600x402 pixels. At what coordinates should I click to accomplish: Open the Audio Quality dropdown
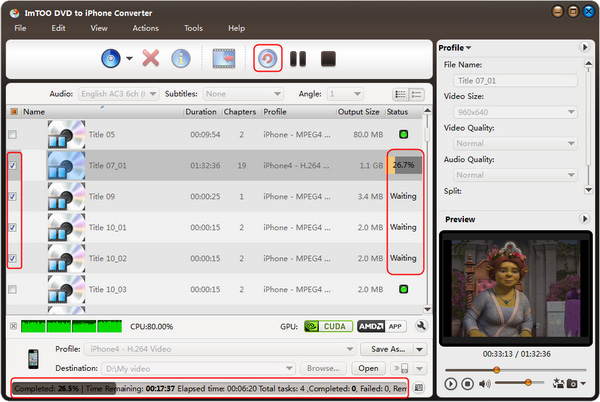(x=515, y=175)
